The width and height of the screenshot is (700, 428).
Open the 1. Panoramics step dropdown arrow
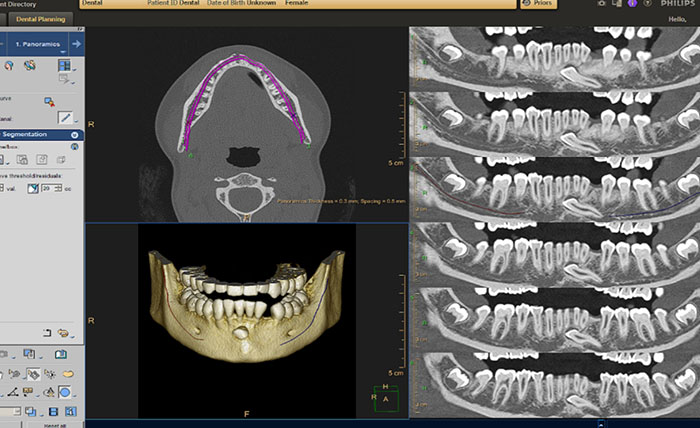[x=62, y=52]
